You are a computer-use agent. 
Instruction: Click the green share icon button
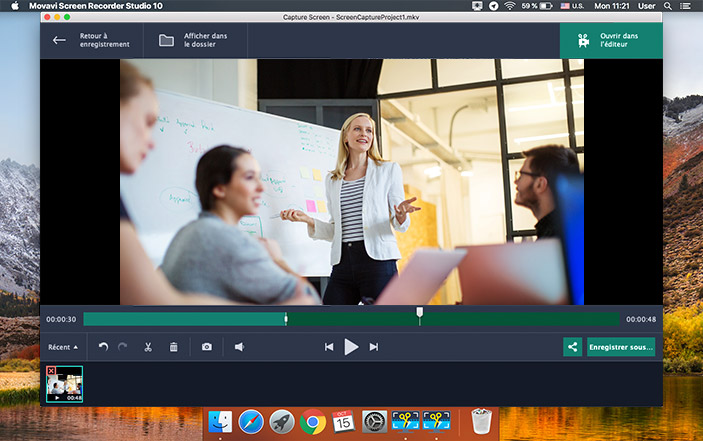572,347
